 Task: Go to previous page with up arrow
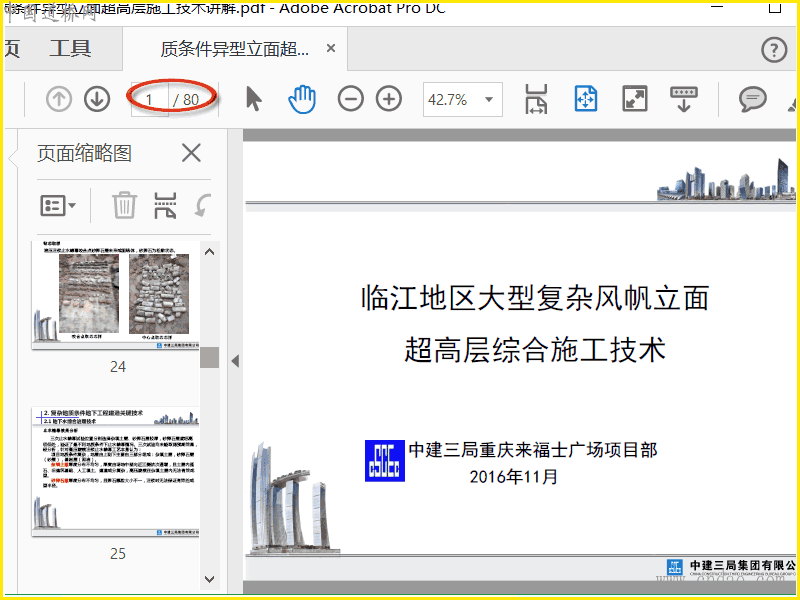coord(59,99)
